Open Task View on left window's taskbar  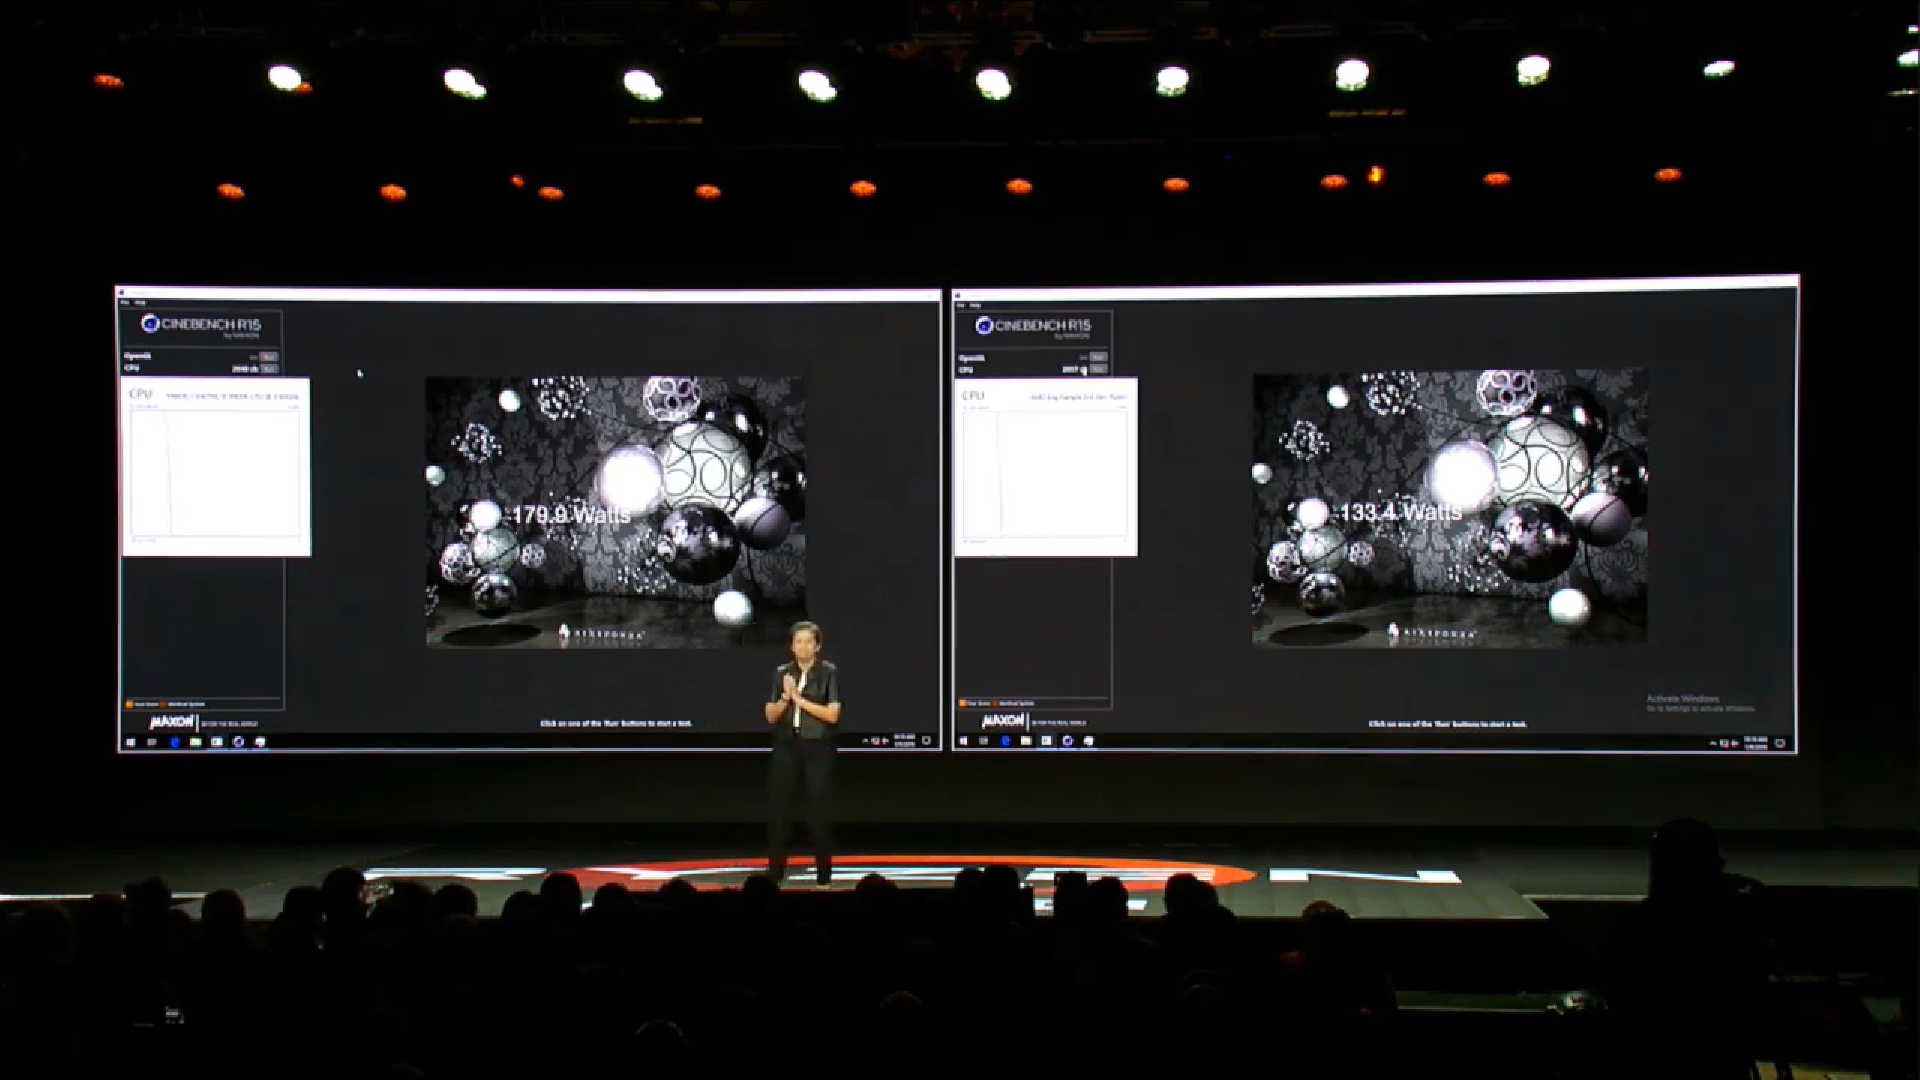pyautogui.click(x=152, y=742)
